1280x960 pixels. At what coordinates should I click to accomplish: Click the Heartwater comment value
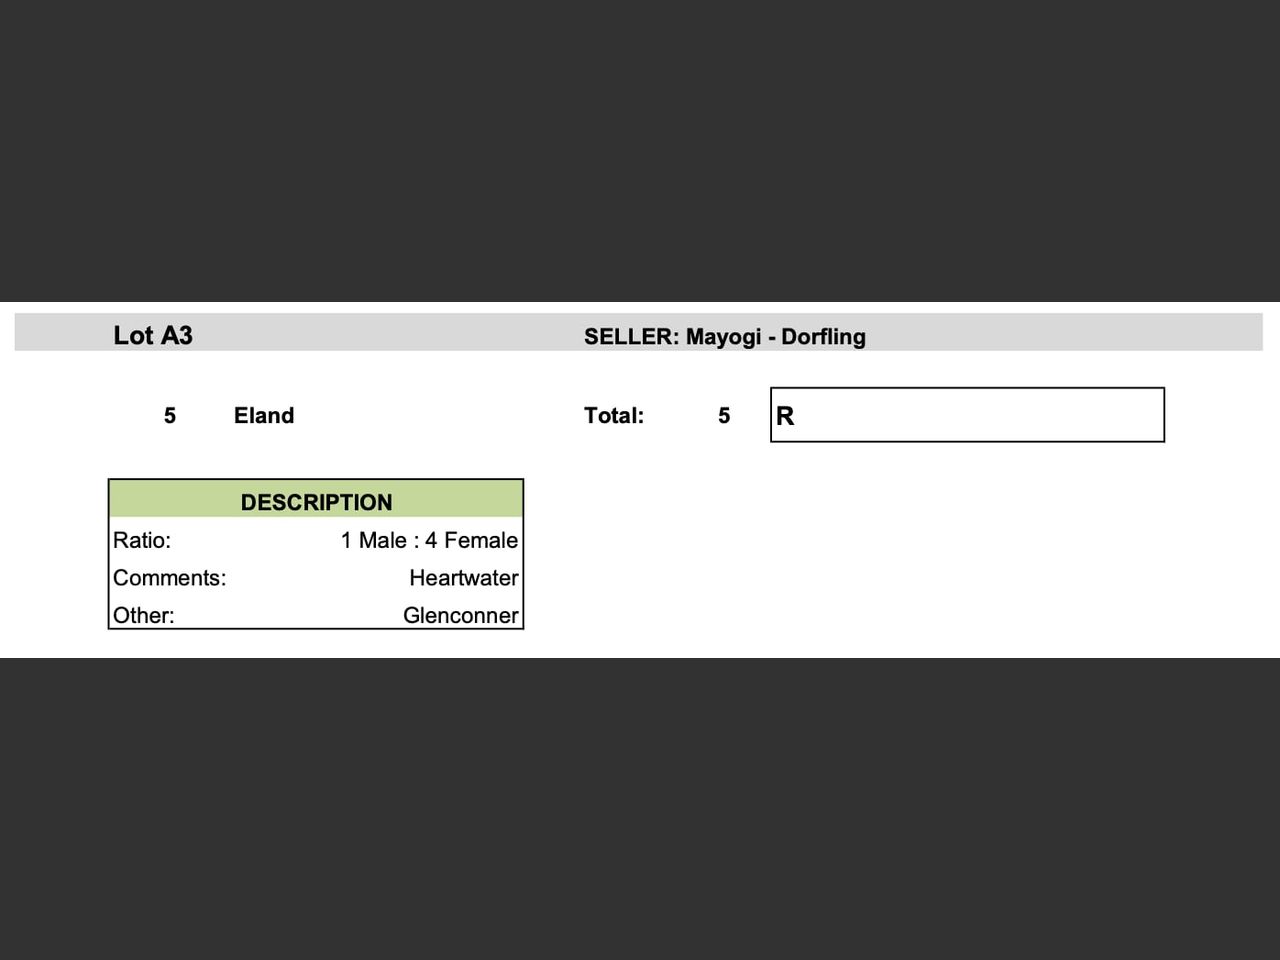463,578
